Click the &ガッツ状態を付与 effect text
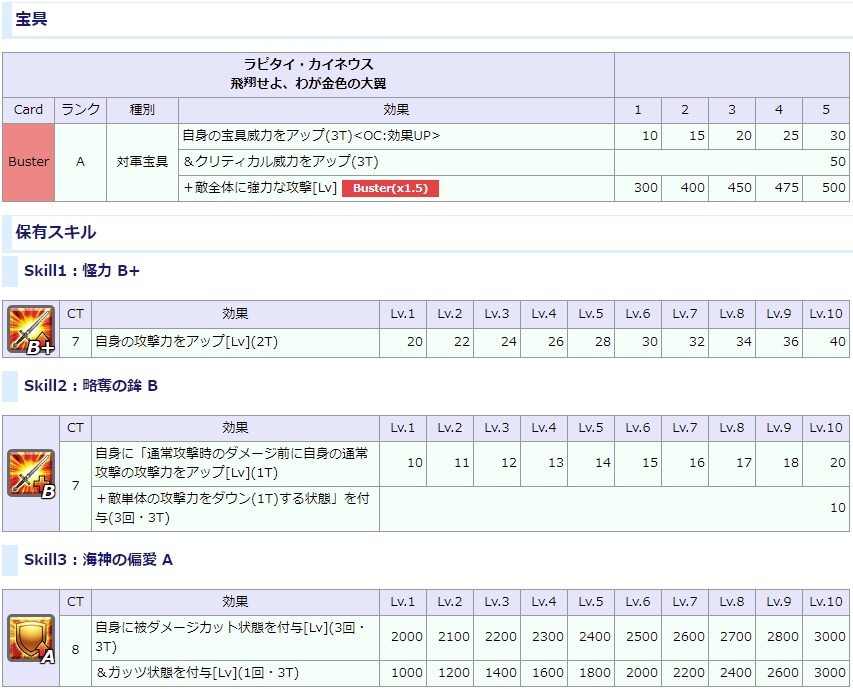853x689 pixels. click(x=198, y=673)
